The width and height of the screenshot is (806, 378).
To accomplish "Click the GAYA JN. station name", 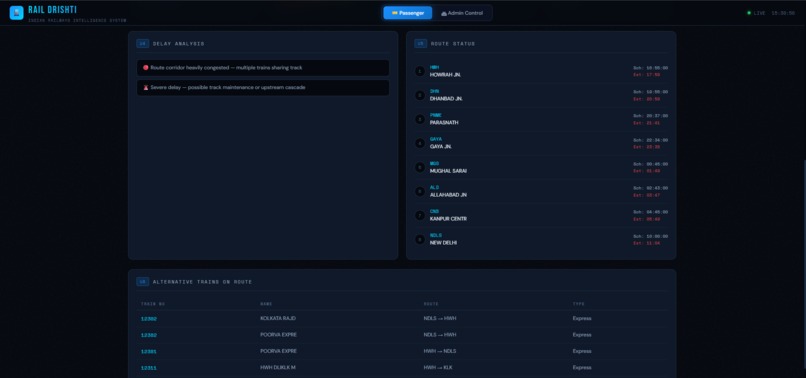I will (441, 147).
